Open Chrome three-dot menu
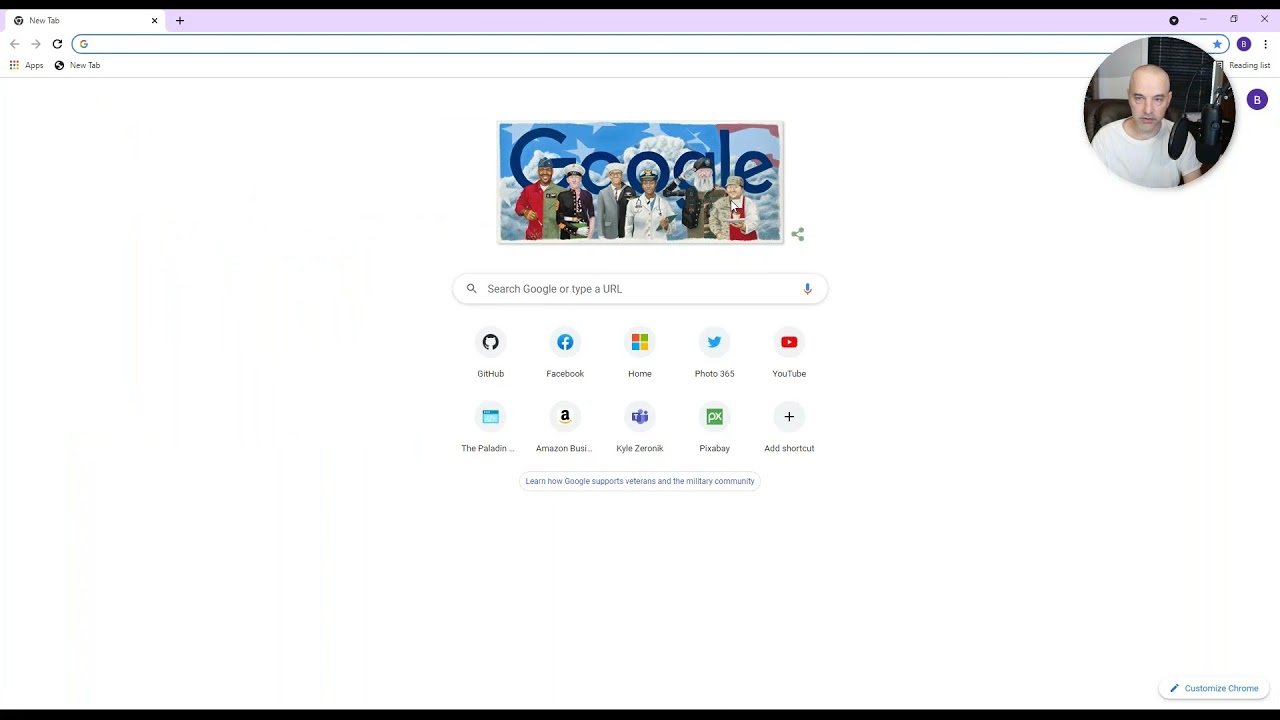 (1265, 44)
